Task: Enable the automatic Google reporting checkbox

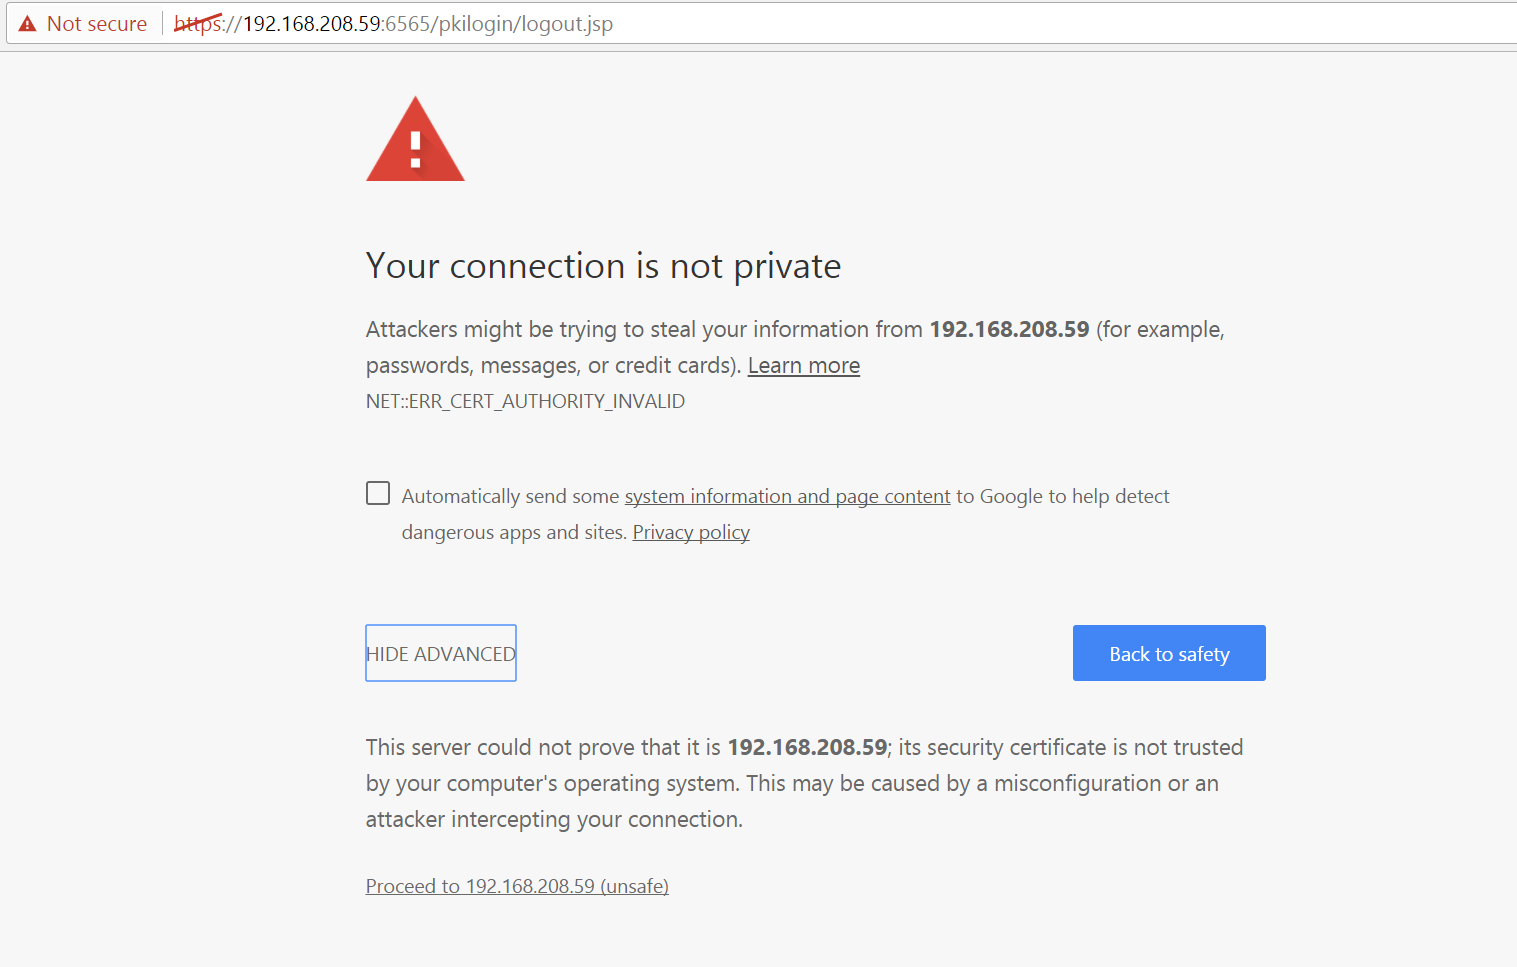Action: click(x=378, y=493)
